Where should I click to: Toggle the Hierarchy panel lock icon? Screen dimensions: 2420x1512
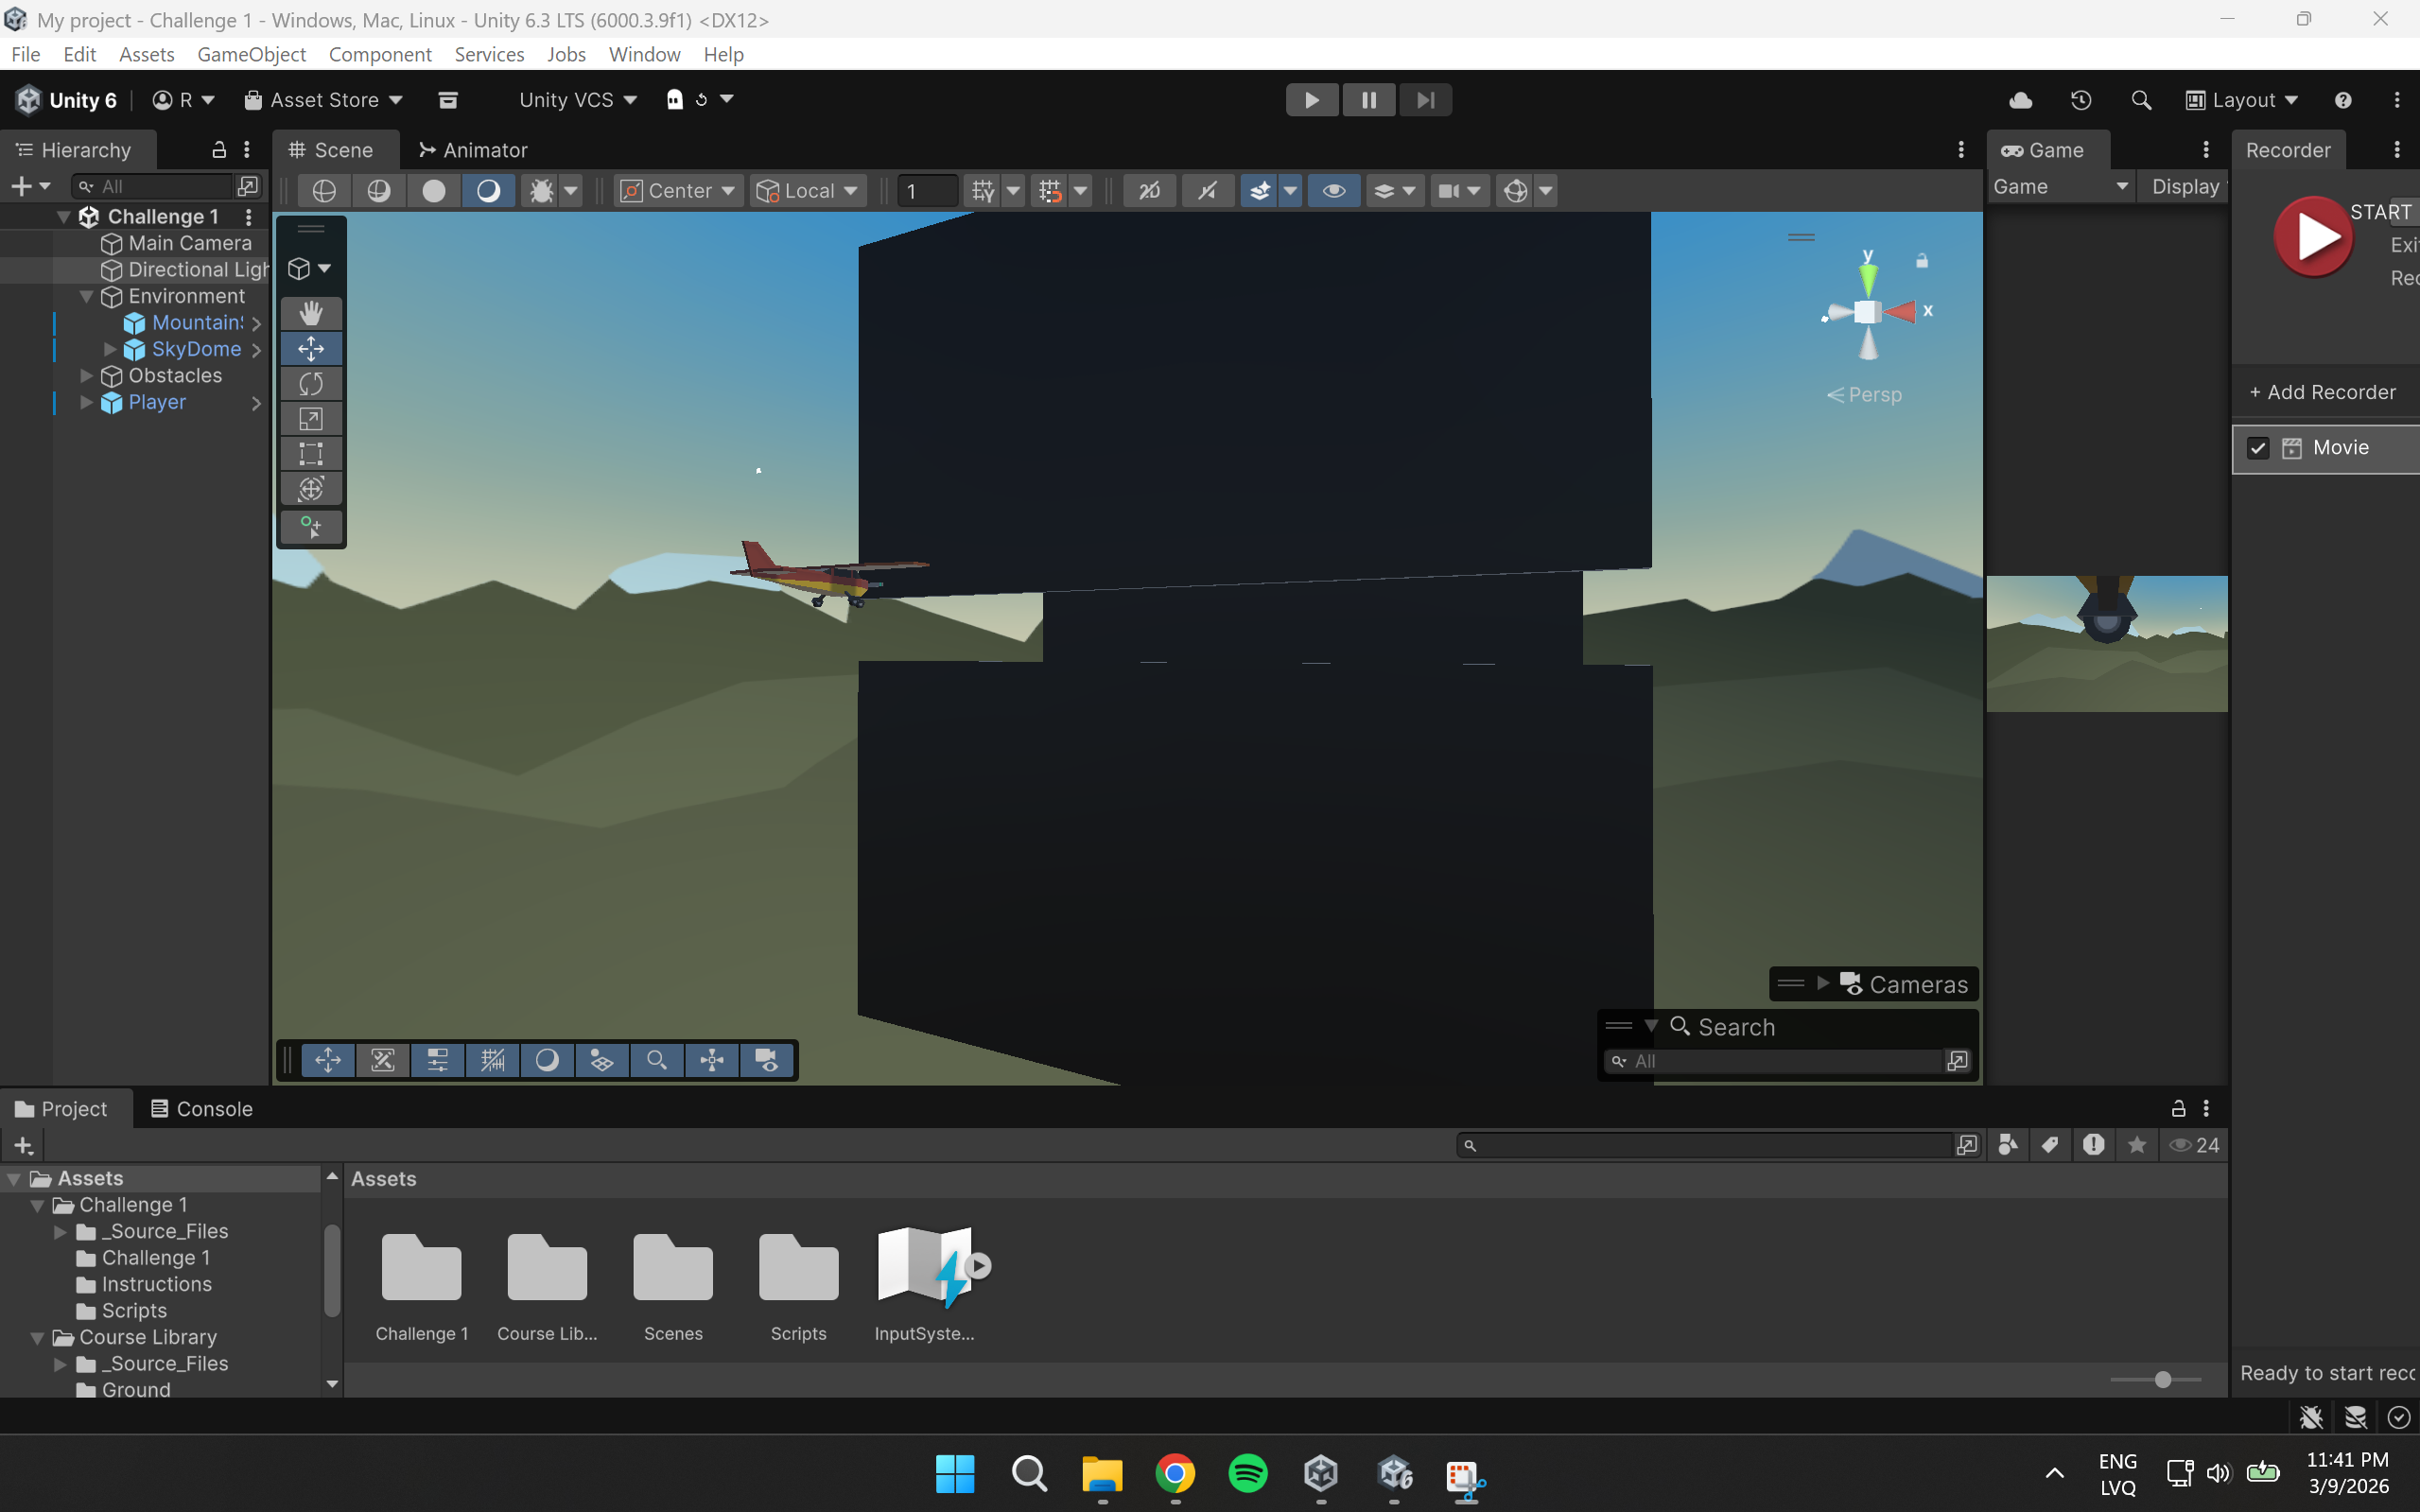tap(219, 150)
